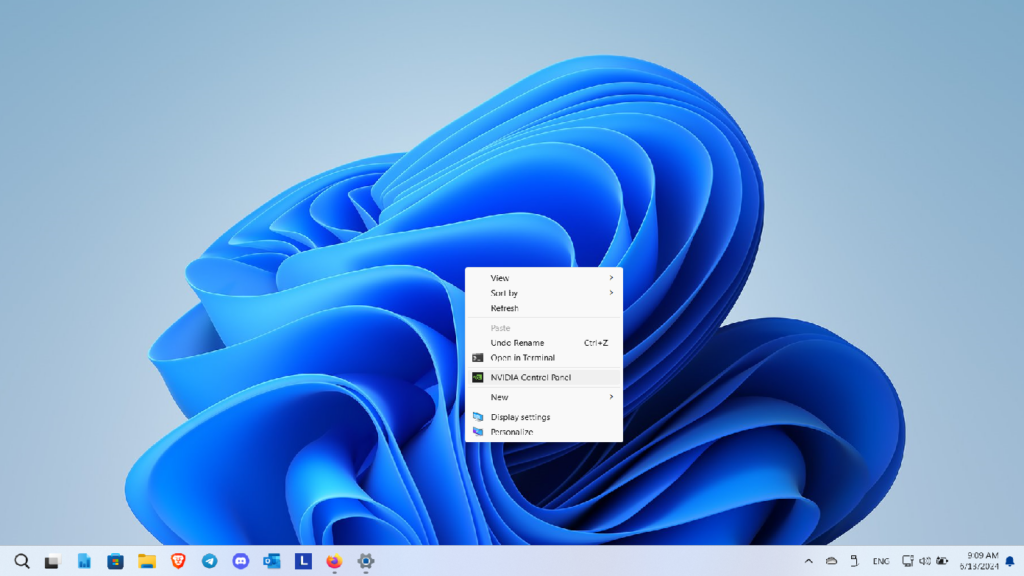Click the NVIDIA logo icon in menu
Image resolution: width=1024 pixels, height=576 pixels.
(478, 377)
